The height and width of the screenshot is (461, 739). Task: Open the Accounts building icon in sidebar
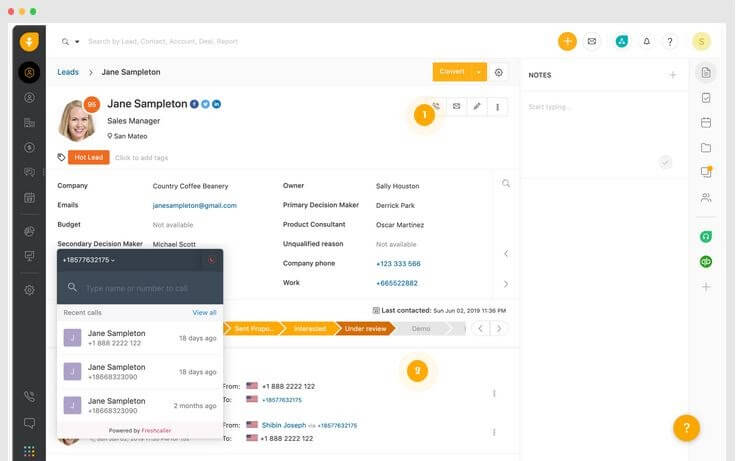[29, 123]
